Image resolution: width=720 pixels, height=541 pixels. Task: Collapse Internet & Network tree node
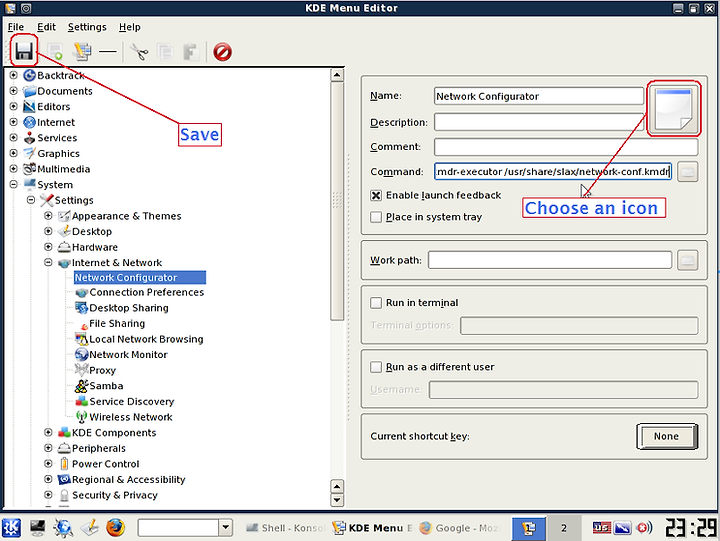[x=48, y=262]
